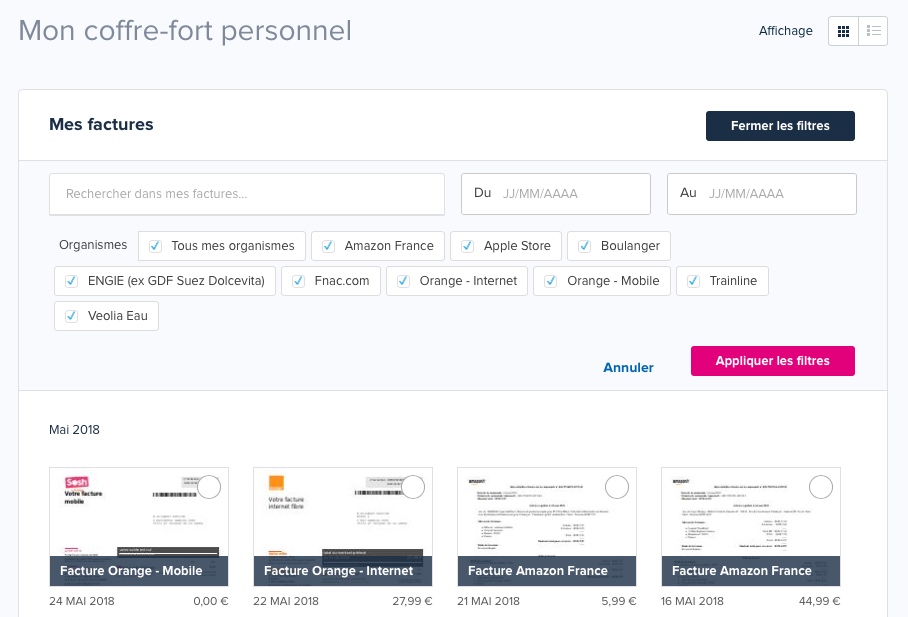This screenshot has height=617, width=908.
Task: Click Fermer les filtres button
Action: click(780, 126)
